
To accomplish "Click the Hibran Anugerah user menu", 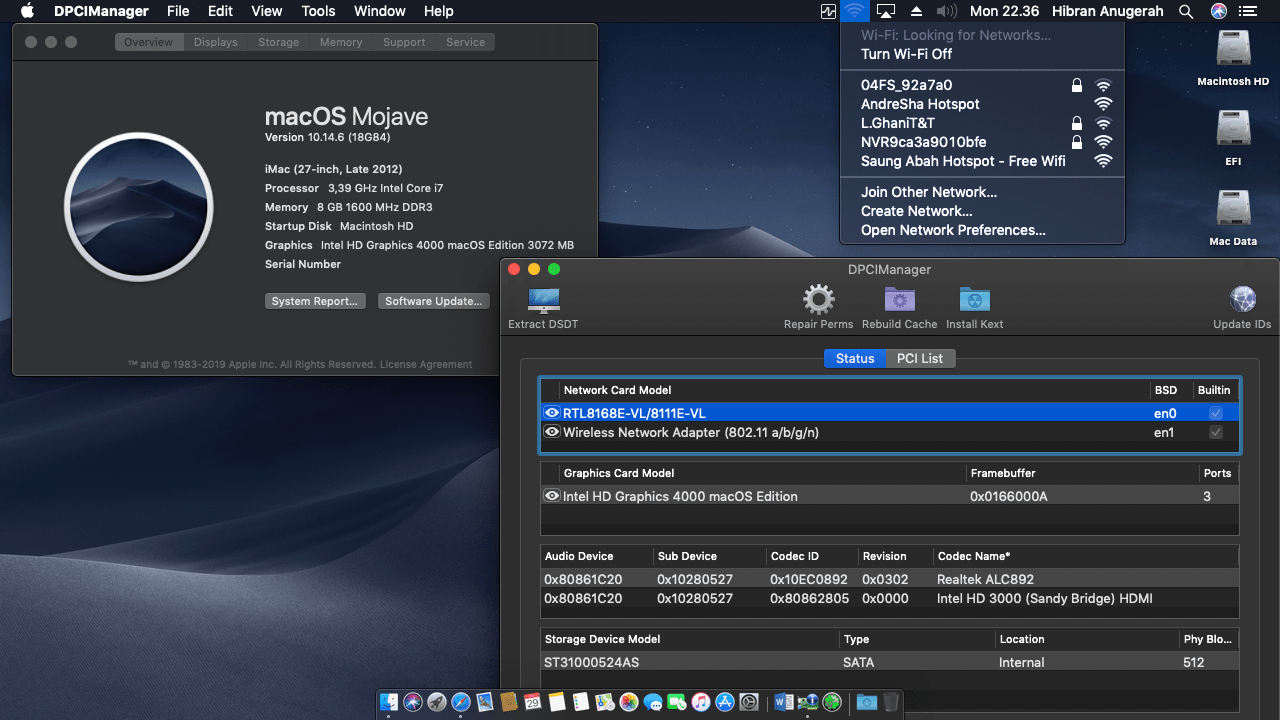I will pos(1108,11).
